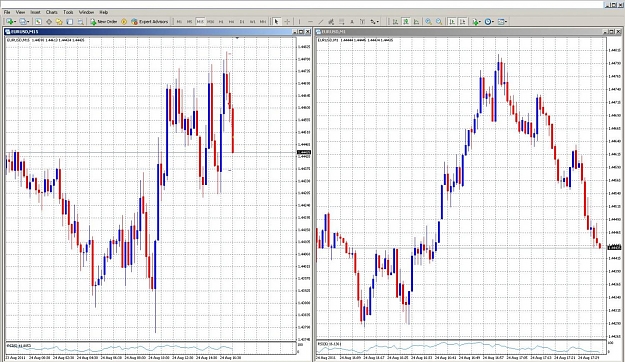Switch timeframe to M30

tap(210, 22)
